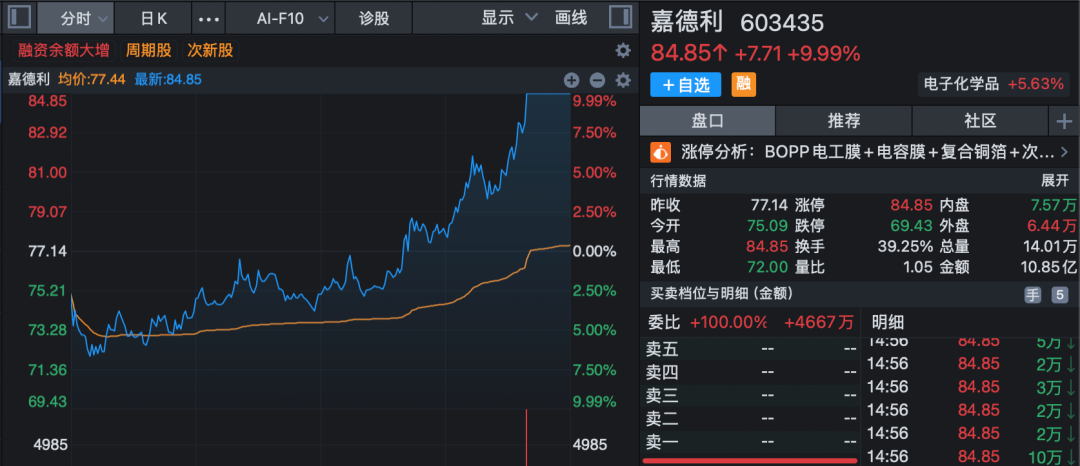The height and width of the screenshot is (466, 1080).
Task: Click 均价:77.44 label
Action: coord(92,79)
